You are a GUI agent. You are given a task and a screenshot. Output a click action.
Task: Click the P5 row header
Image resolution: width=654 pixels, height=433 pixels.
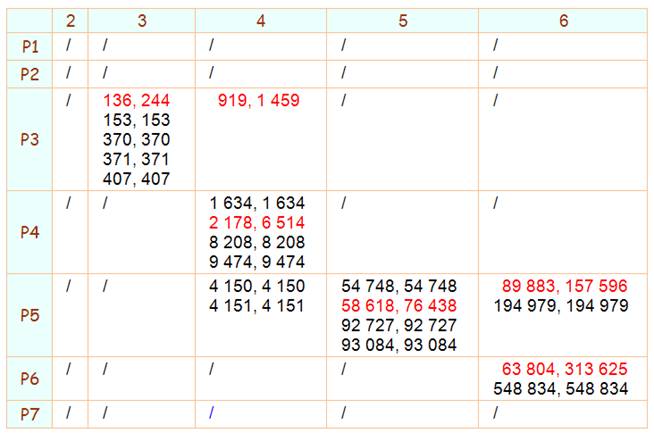(x=29, y=315)
